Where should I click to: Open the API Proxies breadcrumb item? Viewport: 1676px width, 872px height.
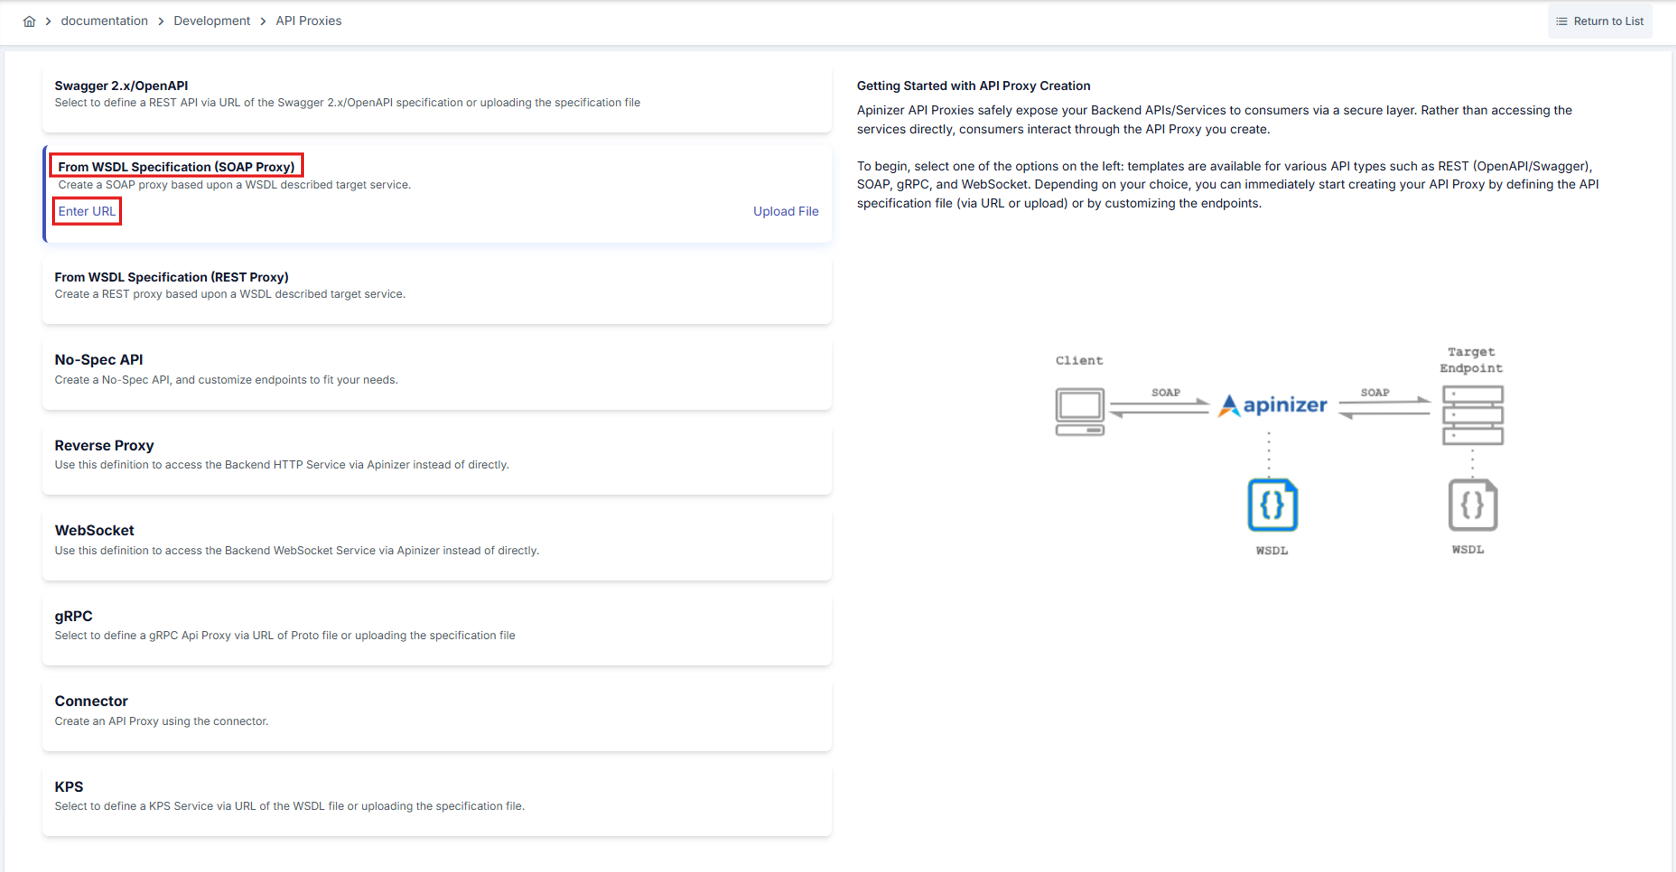[x=308, y=21]
